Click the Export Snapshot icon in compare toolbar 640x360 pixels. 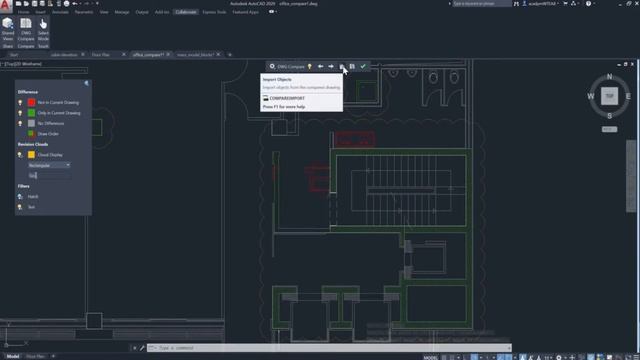(x=352, y=66)
